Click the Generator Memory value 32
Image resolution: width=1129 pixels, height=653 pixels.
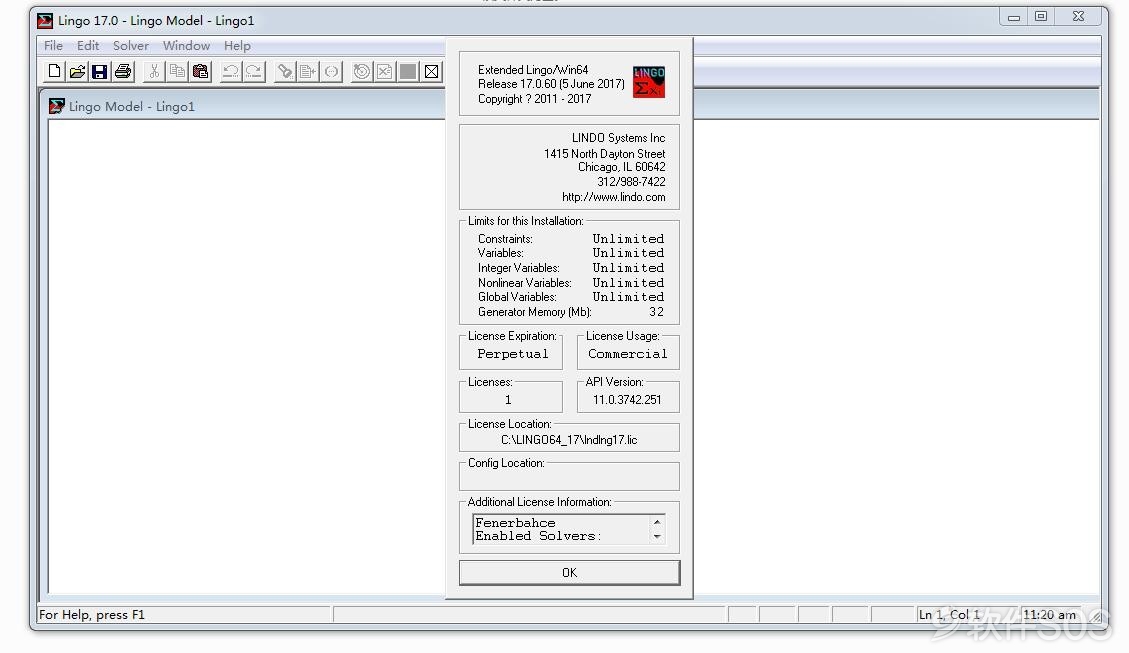click(657, 312)
